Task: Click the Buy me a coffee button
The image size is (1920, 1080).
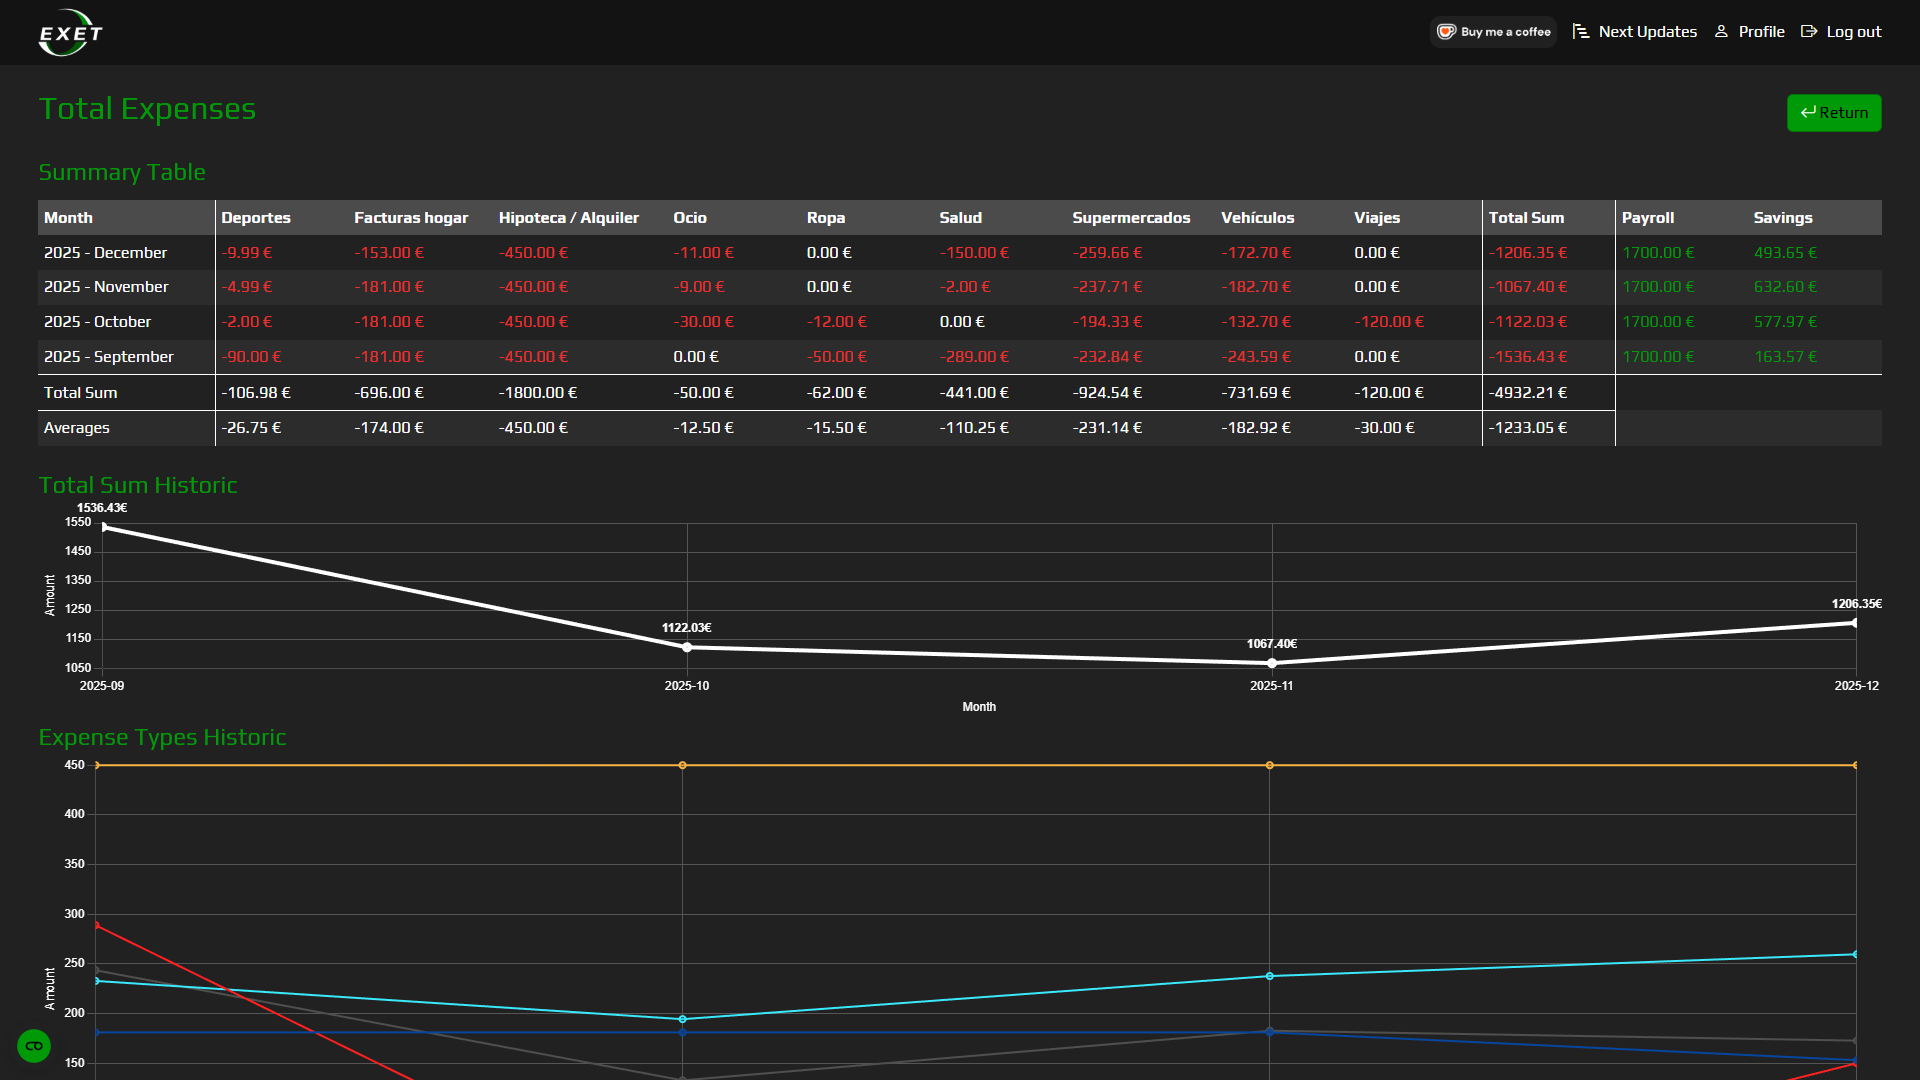Action: 1493,31
